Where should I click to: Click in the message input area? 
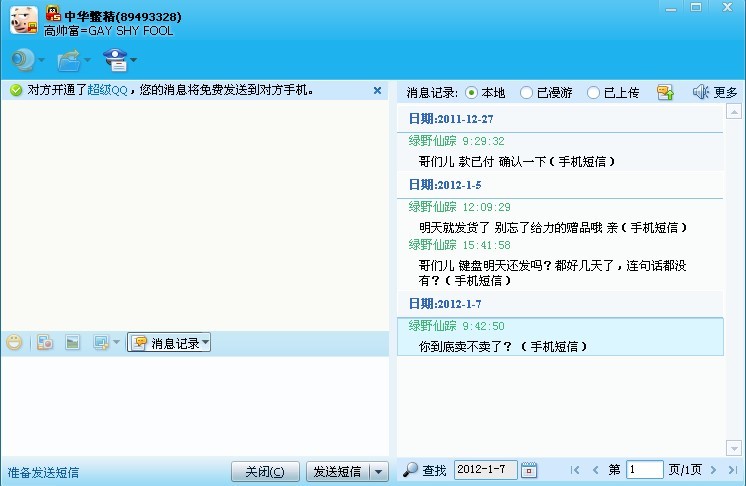[195, 406]
